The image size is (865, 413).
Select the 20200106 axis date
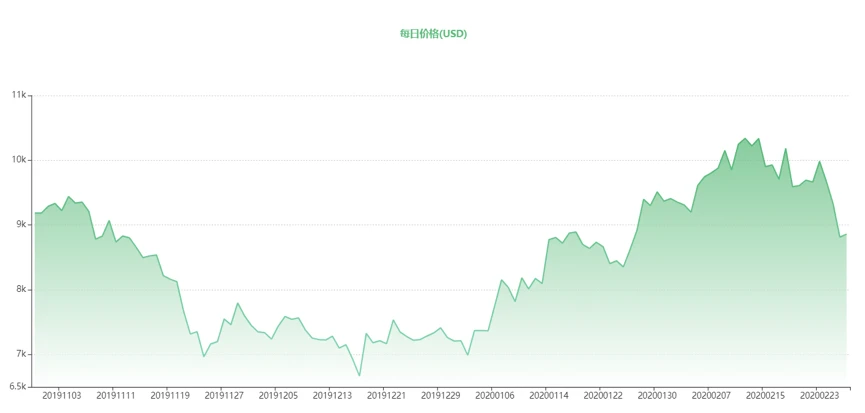click(494, 396)
